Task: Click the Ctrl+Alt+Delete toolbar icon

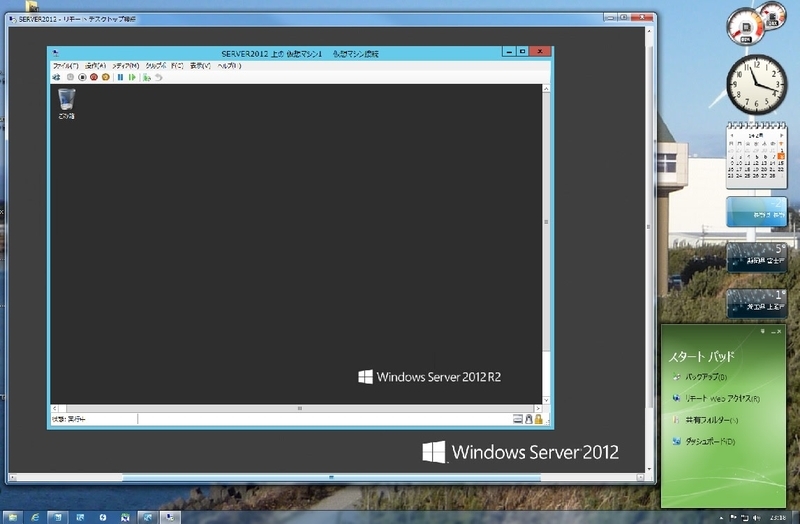Action: coord(56,77)
